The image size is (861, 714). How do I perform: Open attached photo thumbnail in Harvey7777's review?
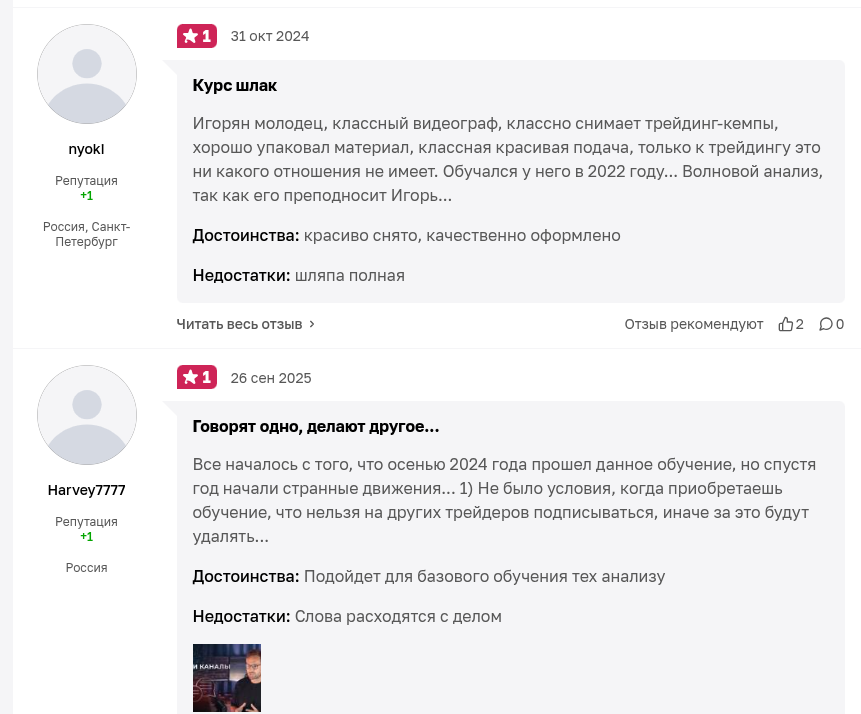point(227,677)
